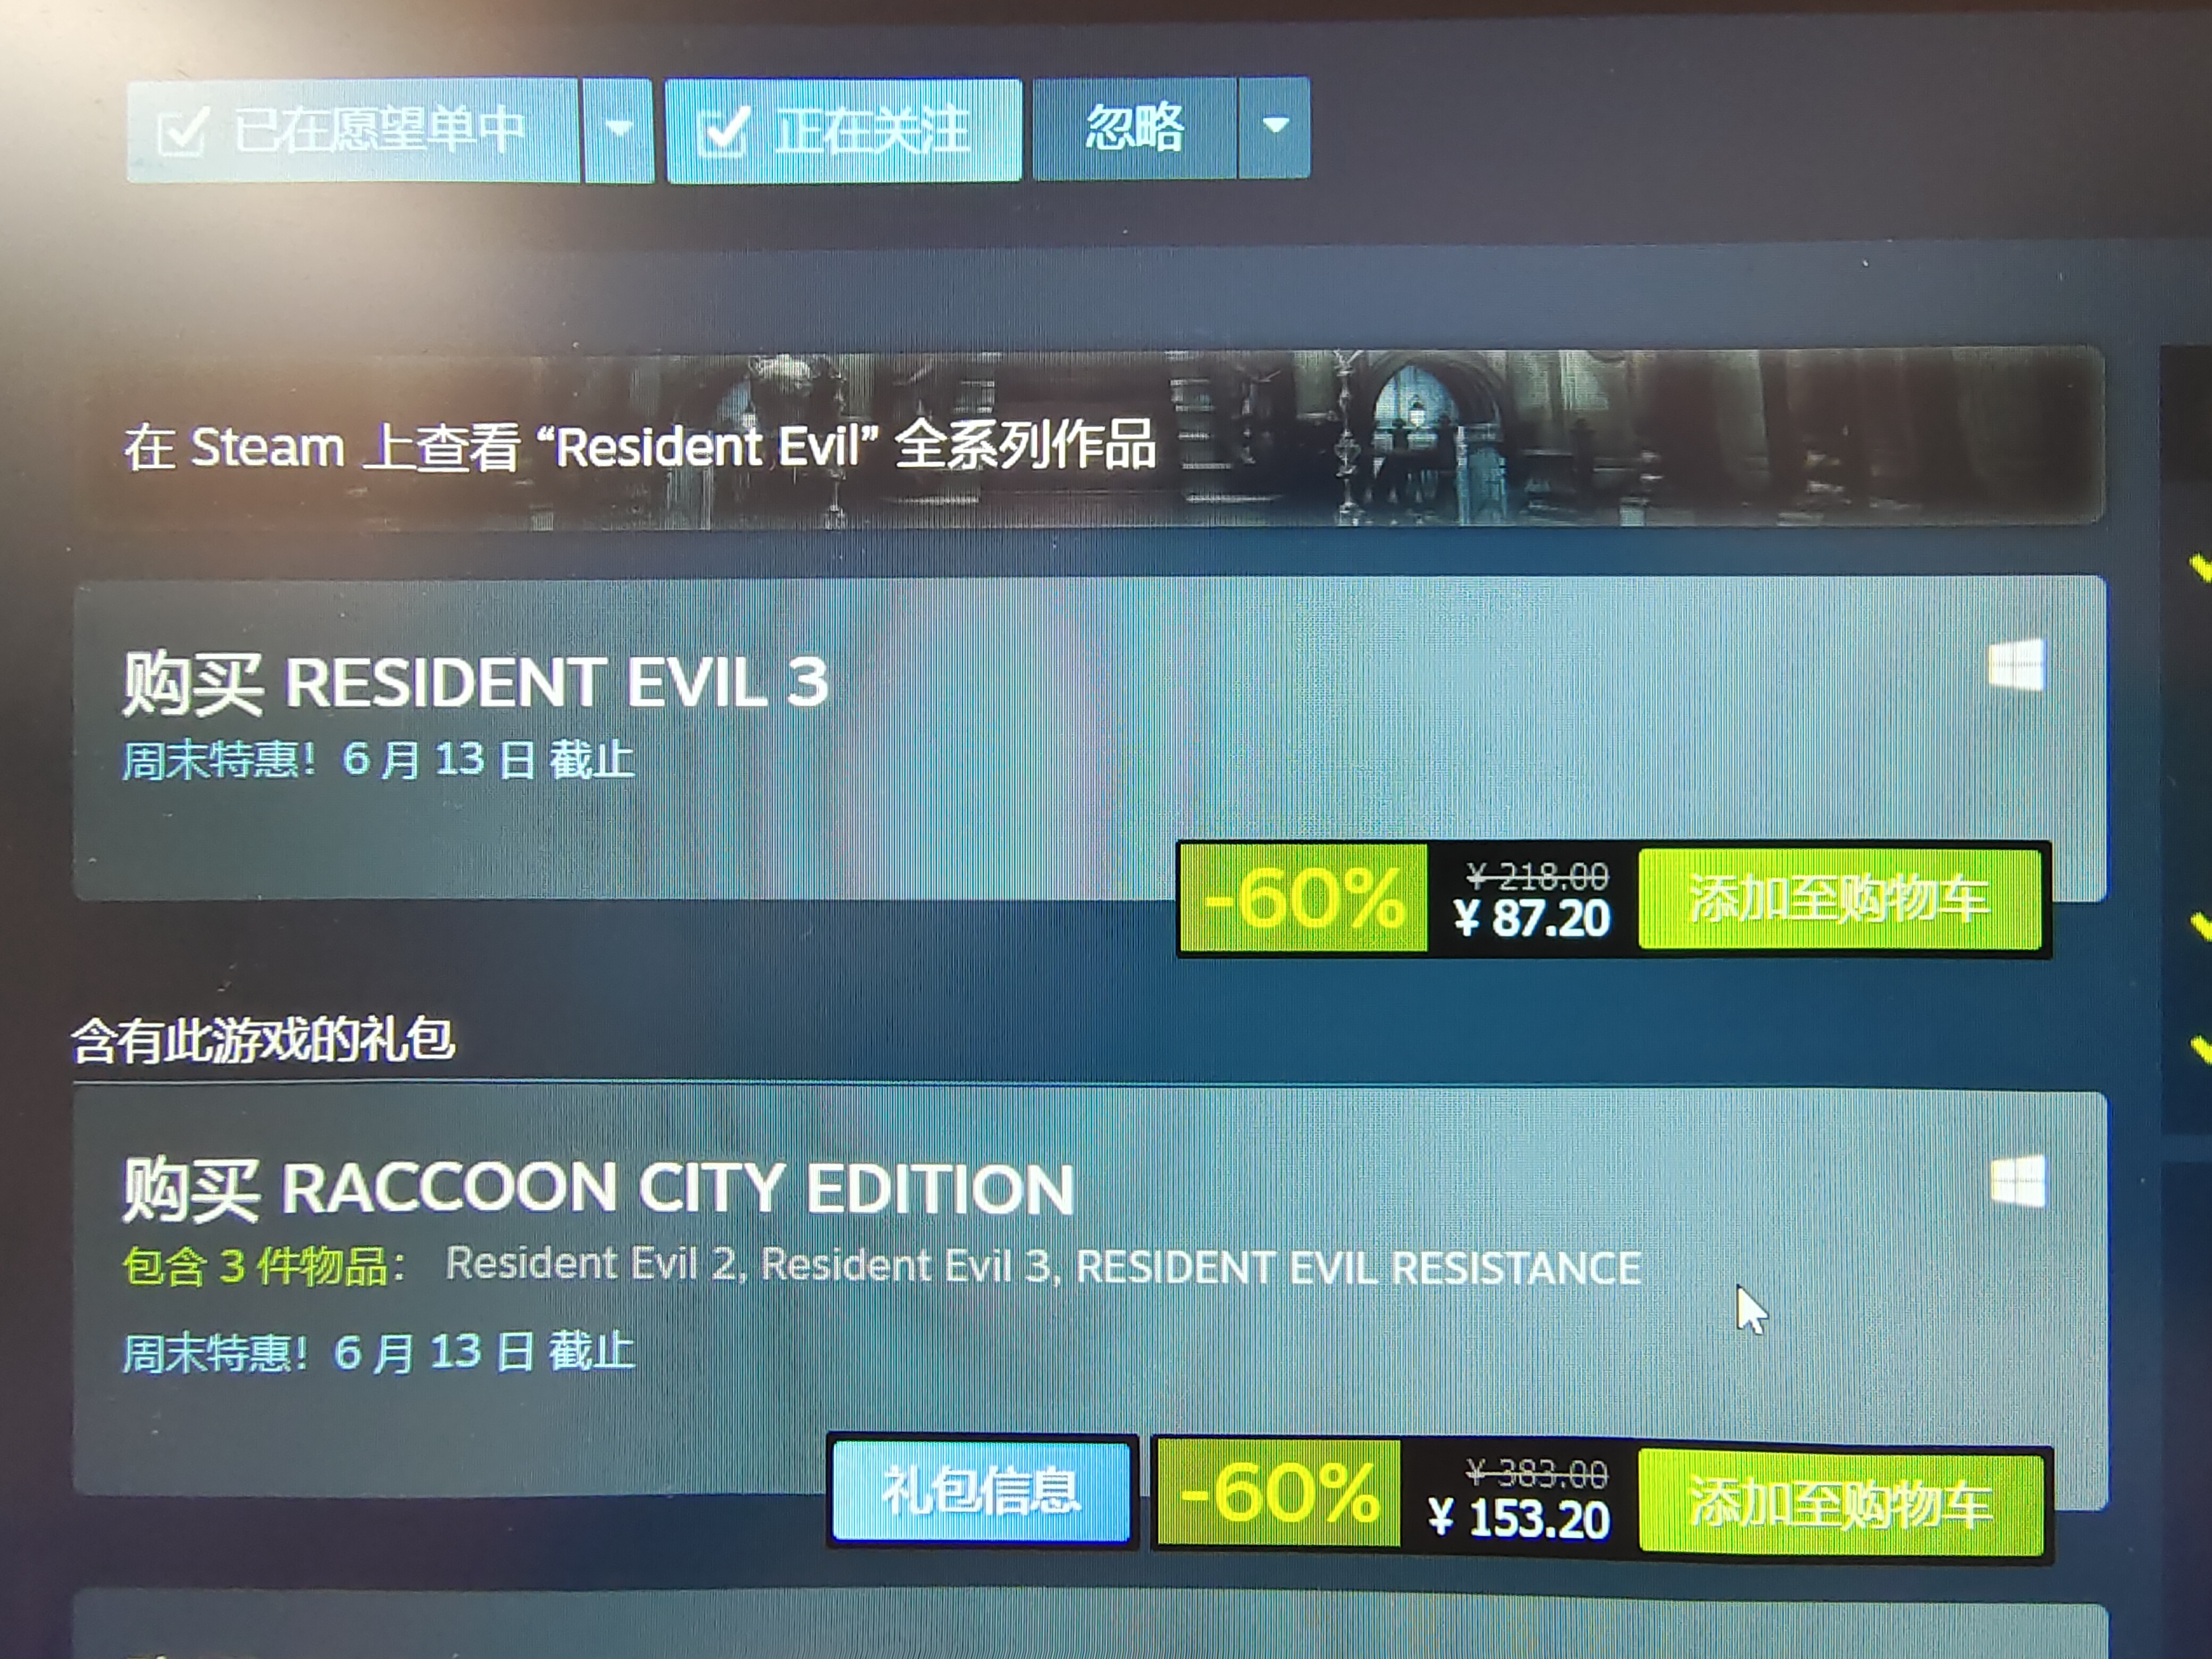
Task: Toggle the 已在愿望单中 wishlist checkbox button
Action: (352, 131)
